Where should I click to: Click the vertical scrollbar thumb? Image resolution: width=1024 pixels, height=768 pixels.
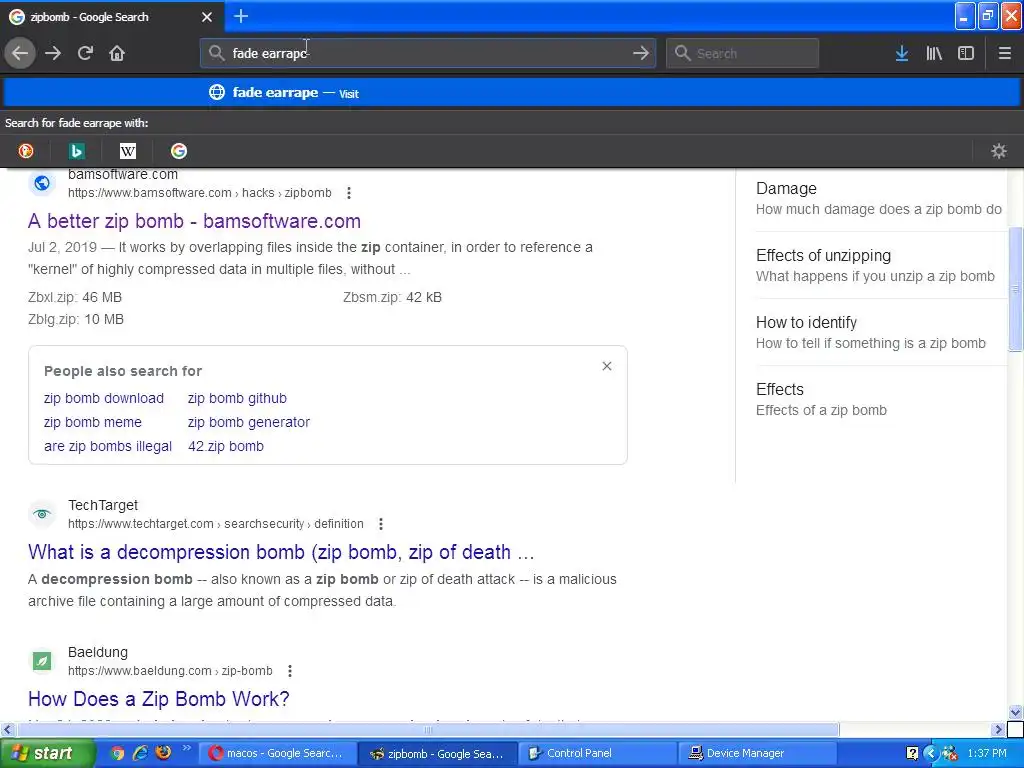[x=1015, y=289]
